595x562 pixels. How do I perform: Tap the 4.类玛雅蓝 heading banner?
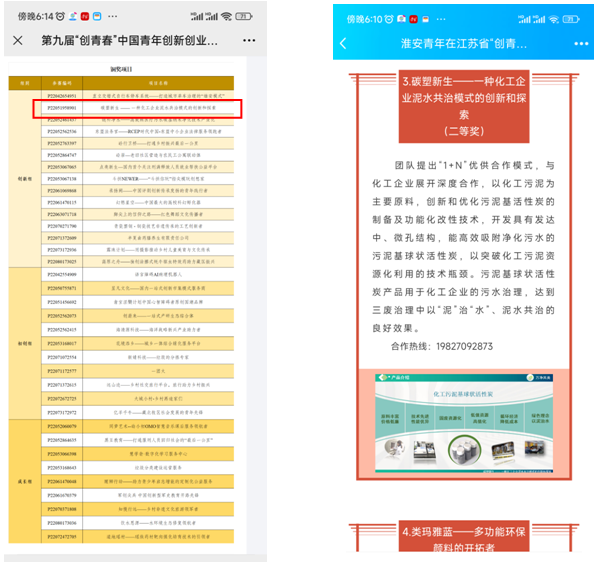464,536
